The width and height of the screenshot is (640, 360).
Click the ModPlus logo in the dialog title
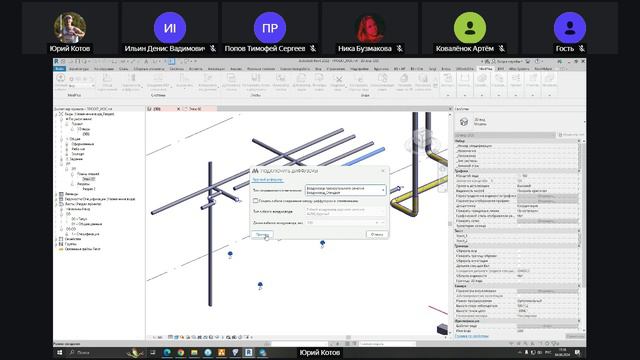coord(255,171)
